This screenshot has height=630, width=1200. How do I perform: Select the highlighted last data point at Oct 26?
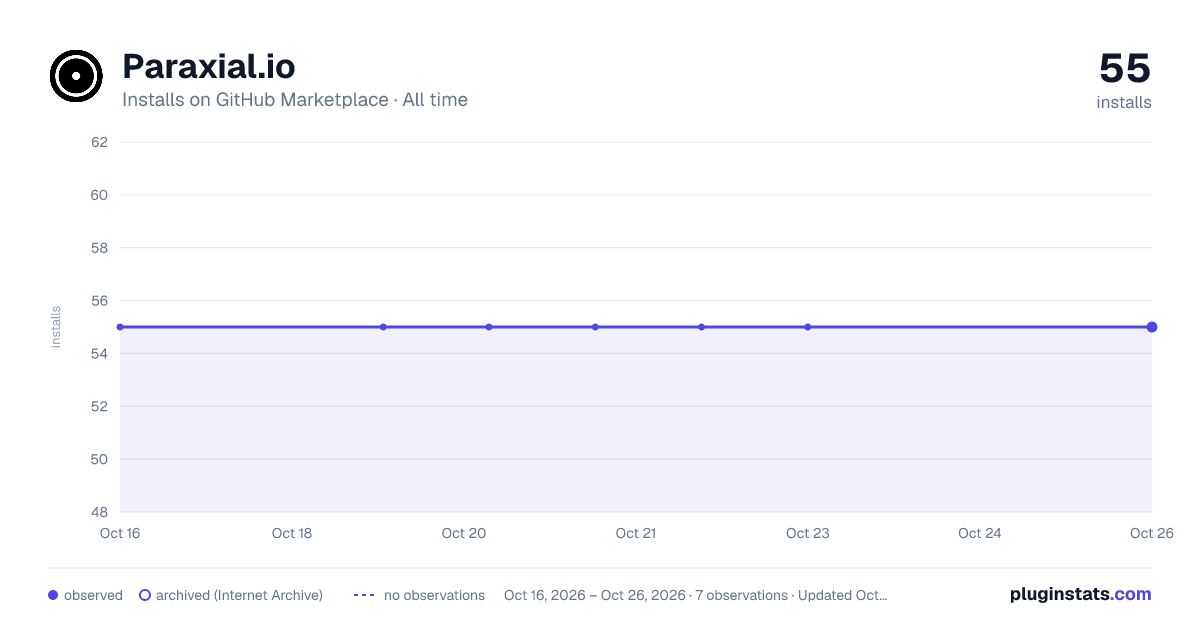(1152, 327)
